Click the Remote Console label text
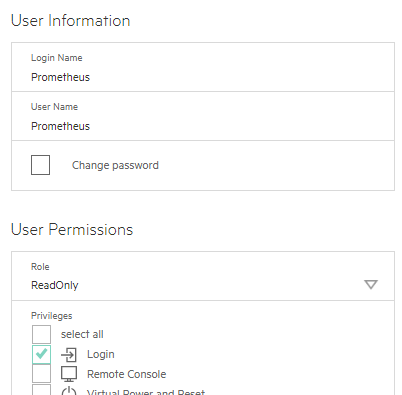 click(126, 374)
